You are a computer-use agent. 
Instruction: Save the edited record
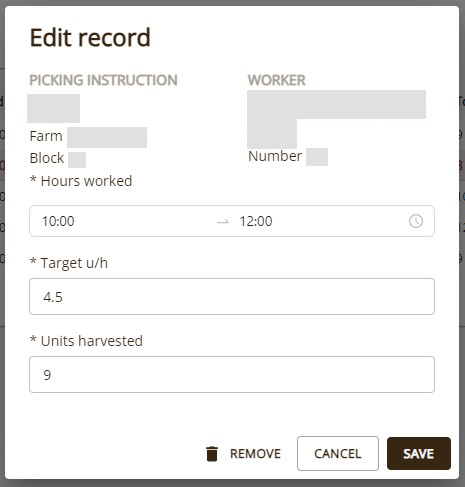pos(419,453)
